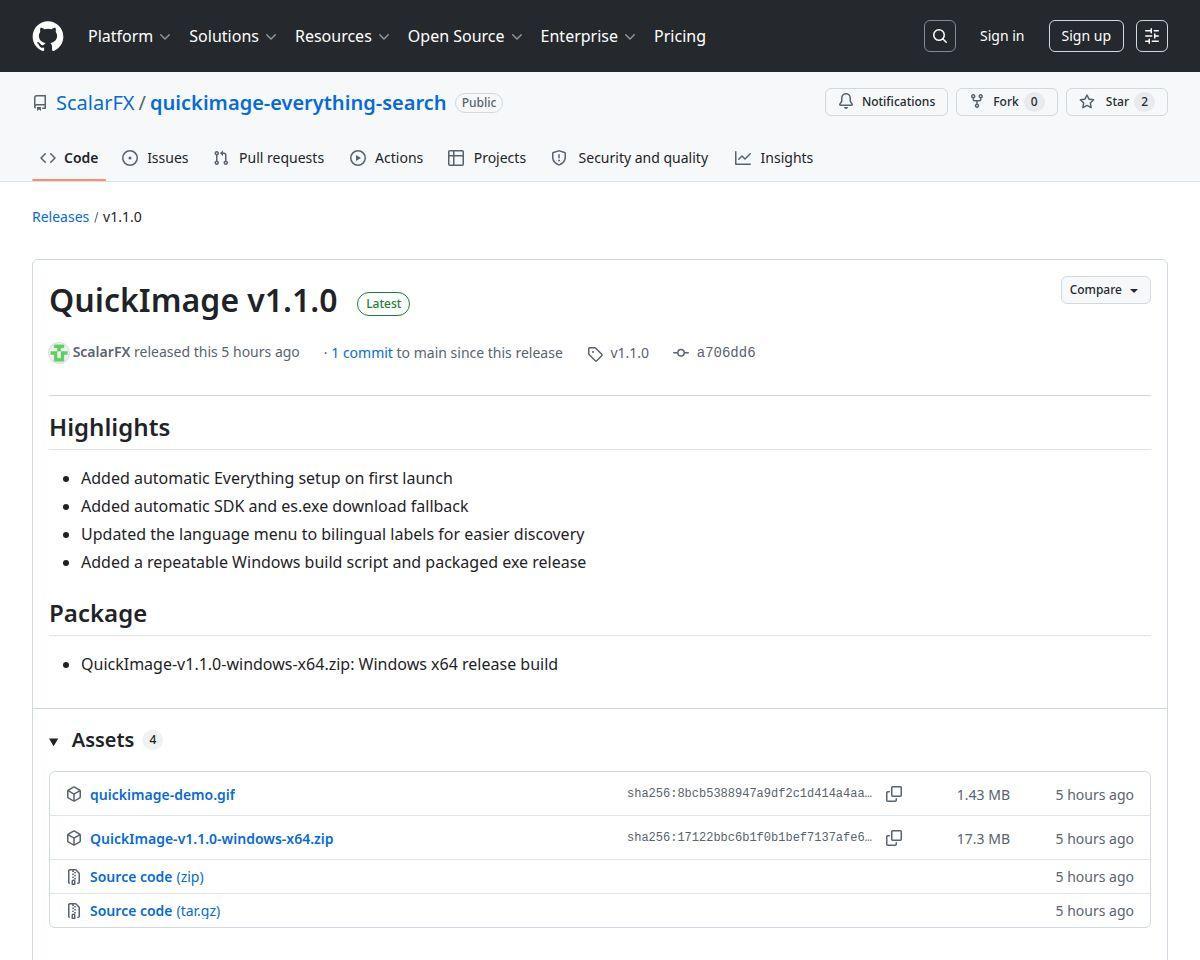This screenshot has width=1200, height=960.
Task: Click package icon of quickimage-demo.gif
Action: pos(74,794)
